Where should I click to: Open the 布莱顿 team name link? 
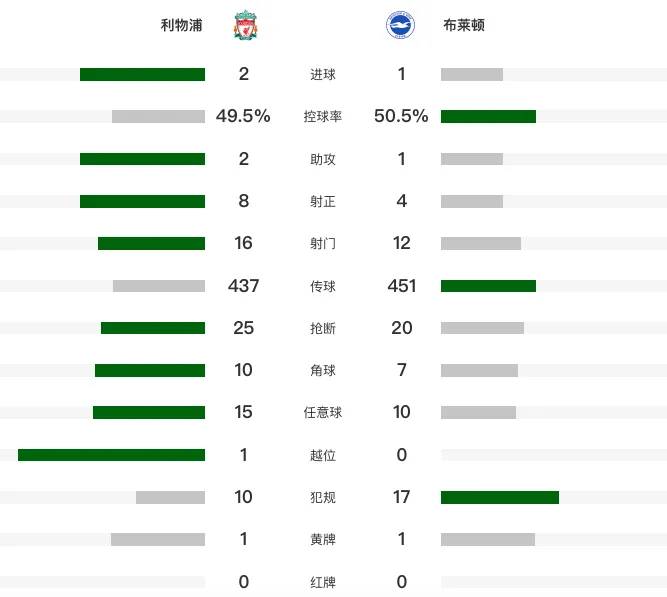pyautogui.click(x=464, y=25)
